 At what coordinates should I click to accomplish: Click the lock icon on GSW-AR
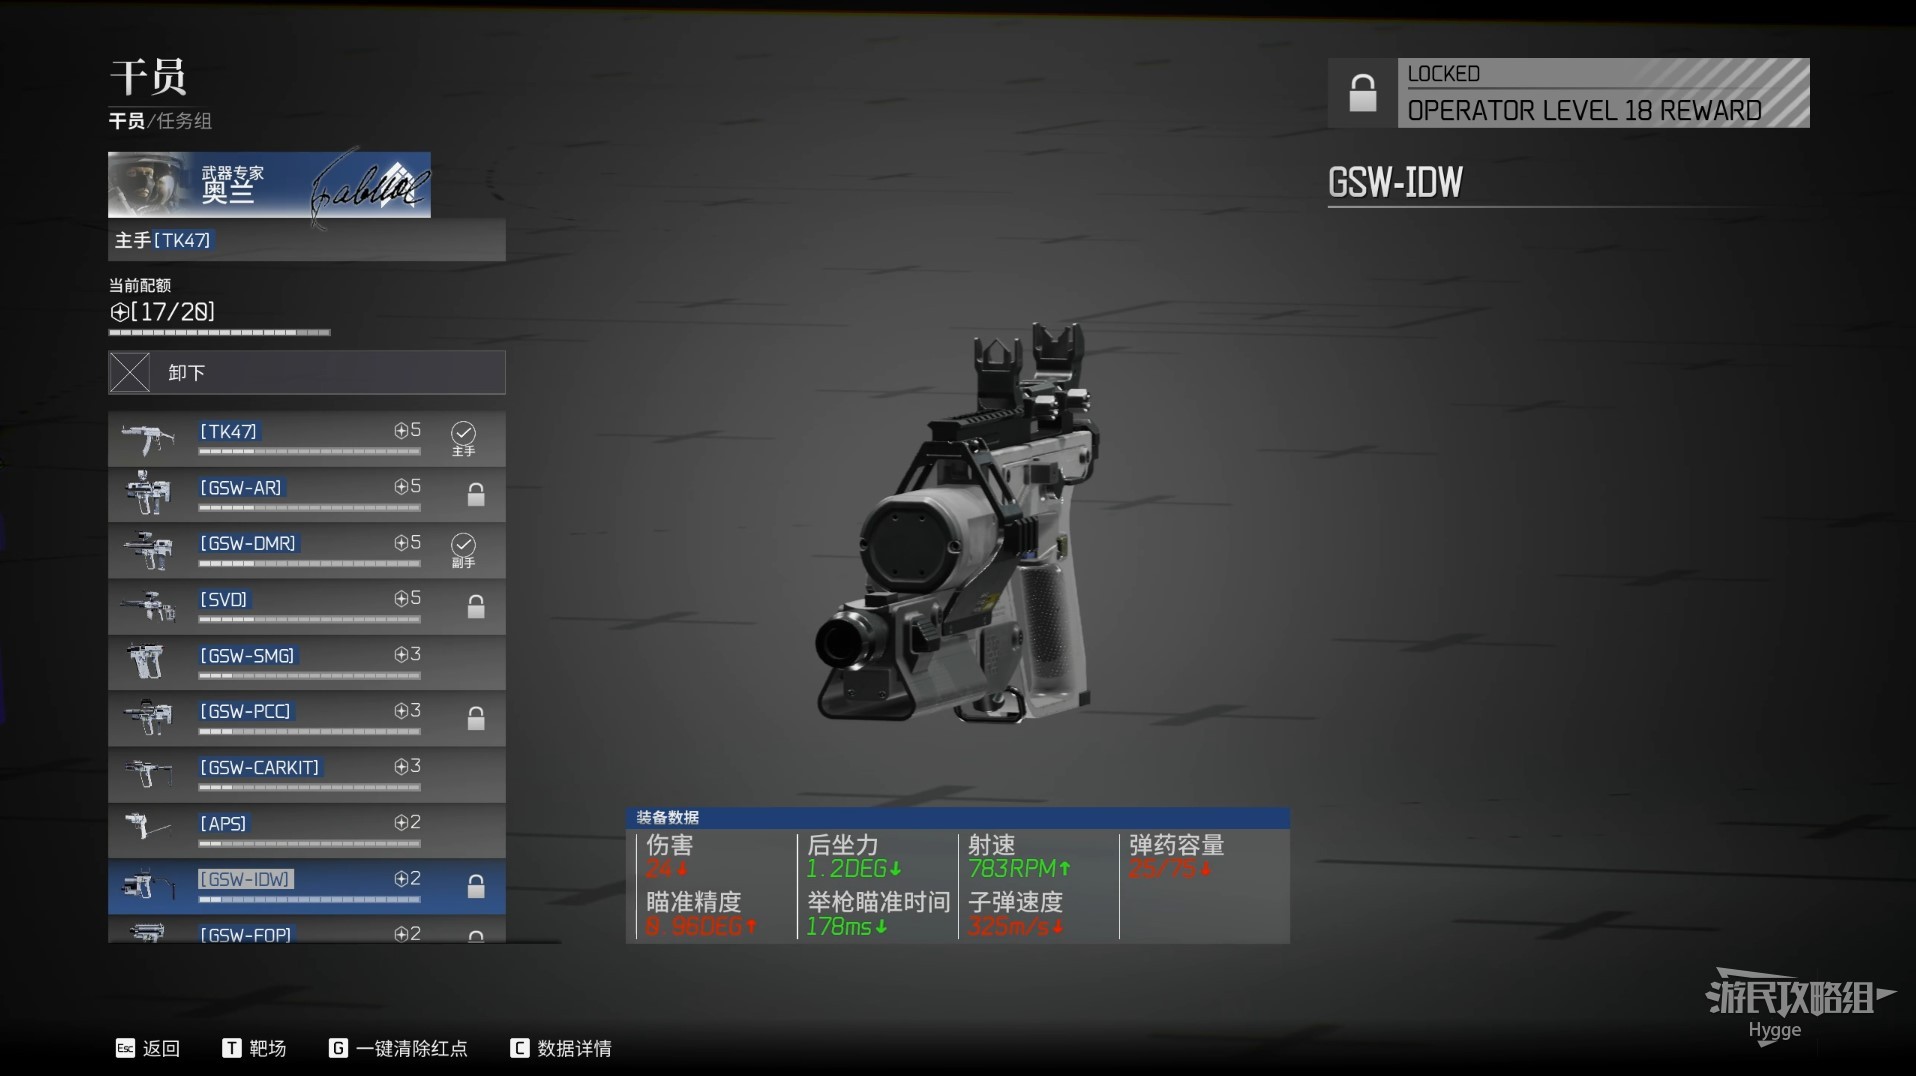click(x=476, y=494)
